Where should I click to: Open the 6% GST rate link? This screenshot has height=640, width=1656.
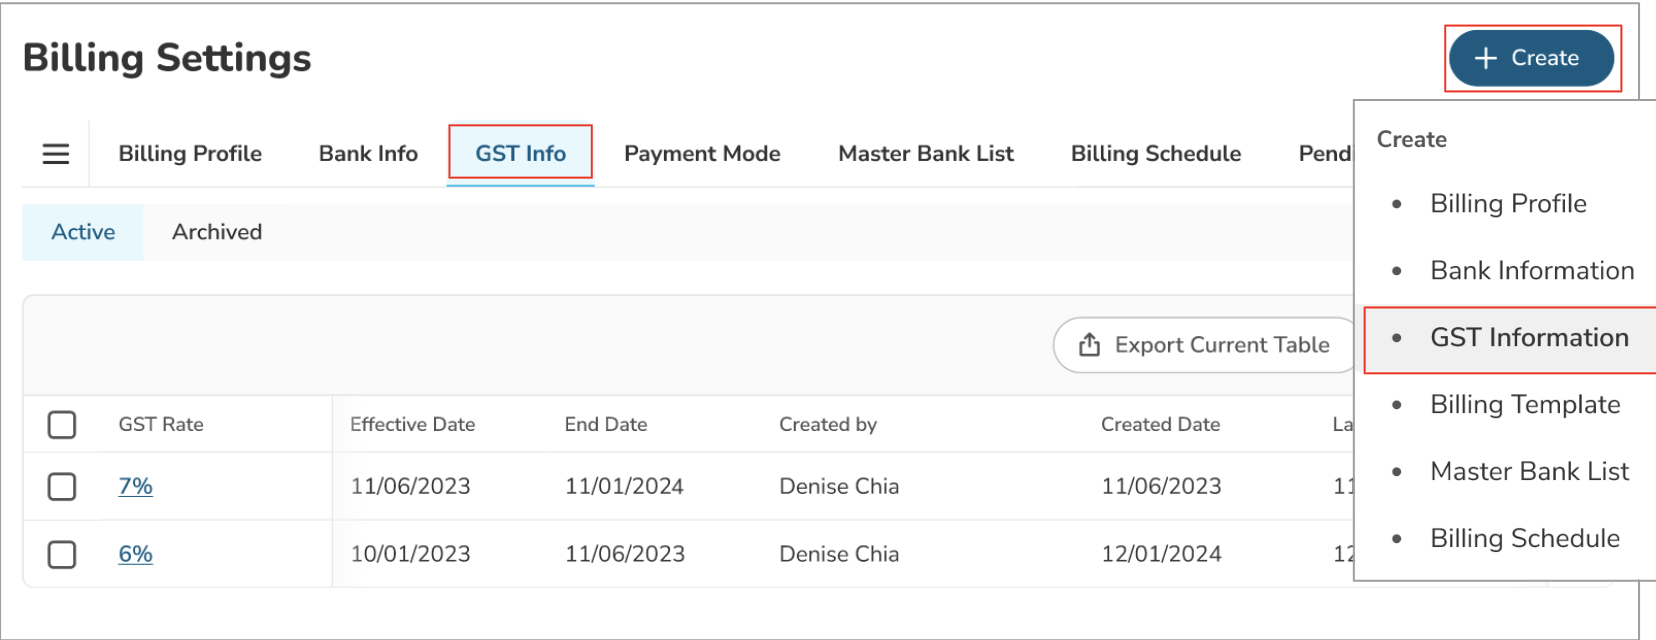(x=136, y=554)
